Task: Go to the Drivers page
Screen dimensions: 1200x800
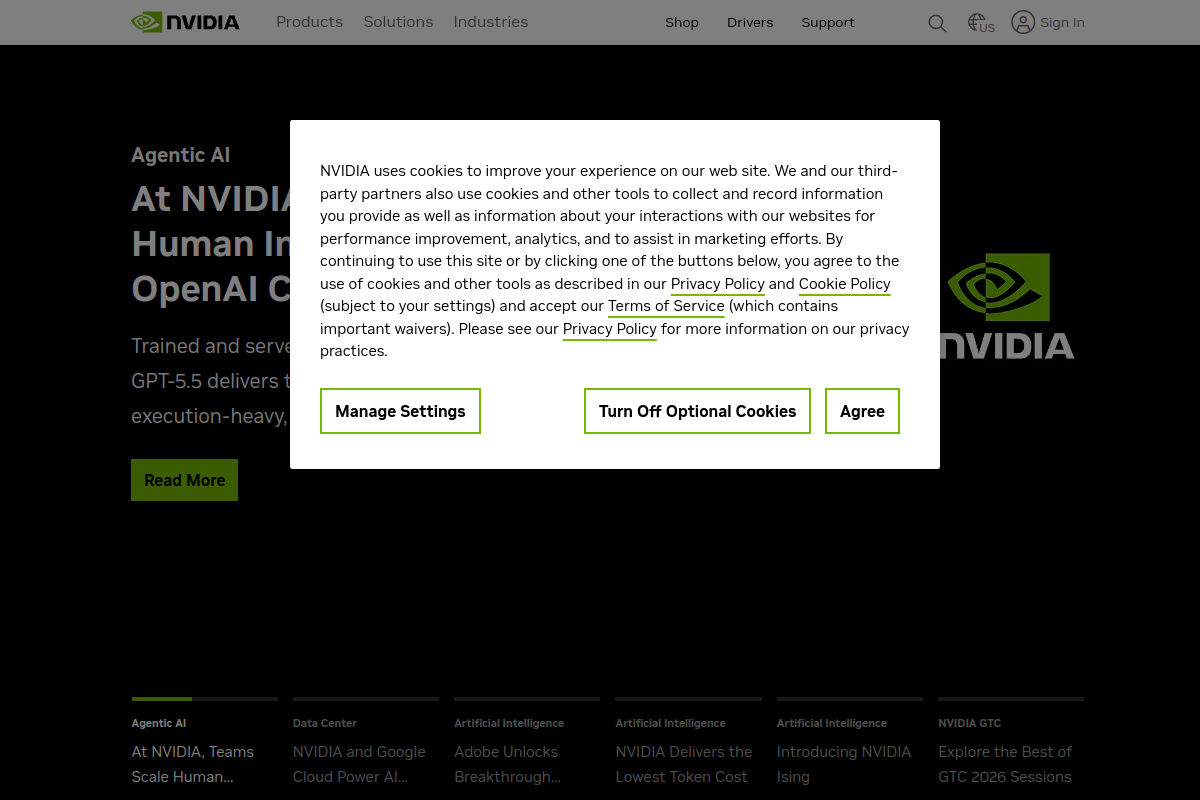Action: (x=750, y=23)
